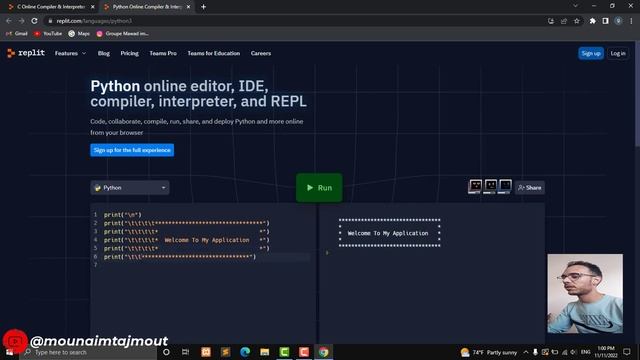
Task: Share the repl
Action: pyautogui.click(x=529, y=188)
